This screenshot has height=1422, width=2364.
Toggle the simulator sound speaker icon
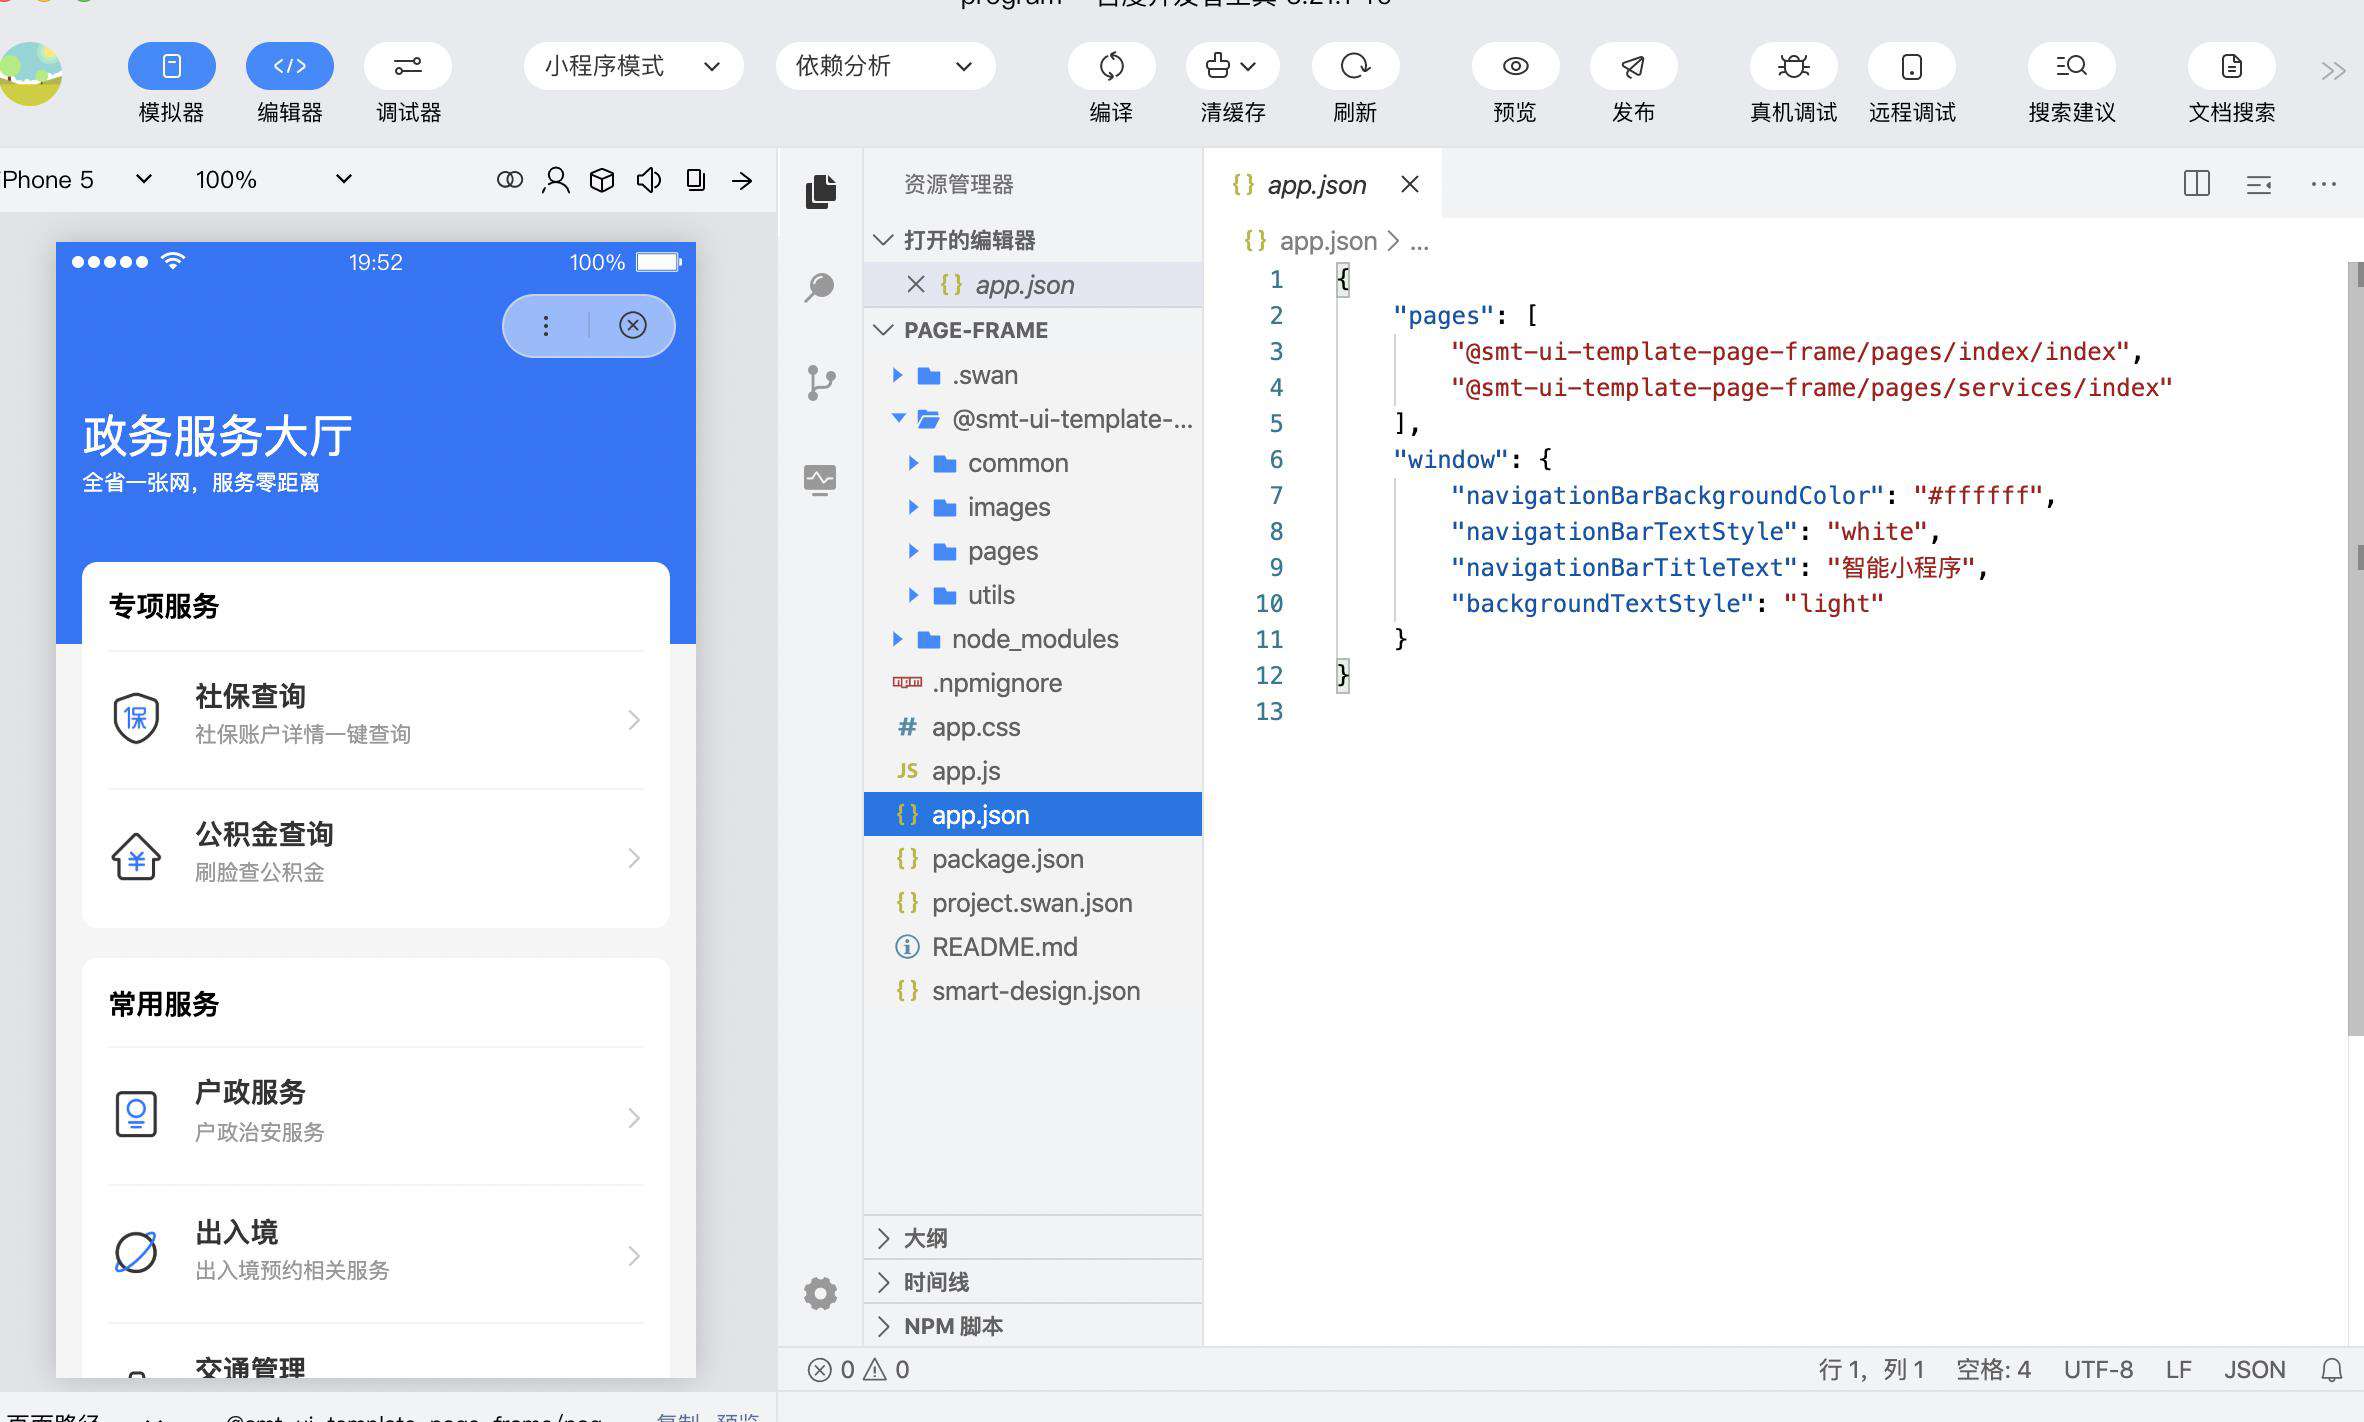pos(648,180)
